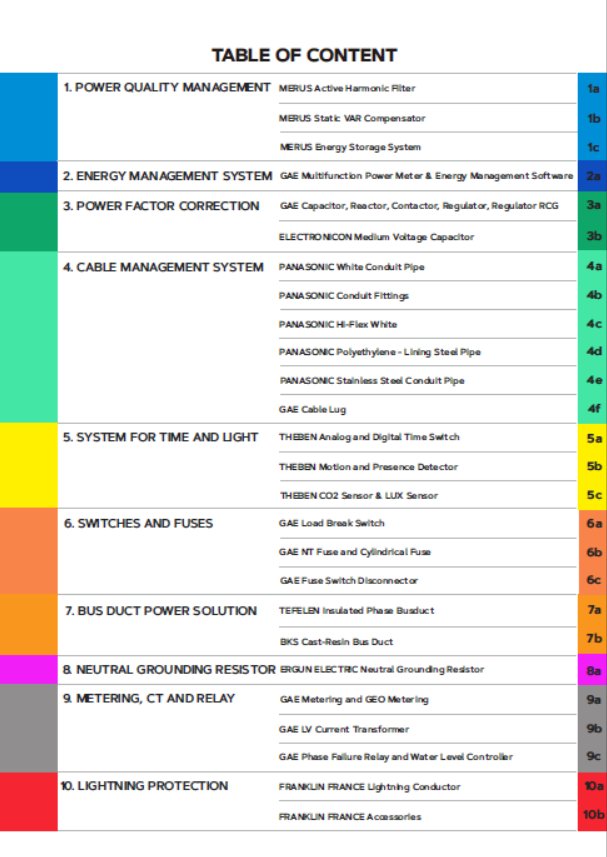Click the Bus Duct Power Solution heading
Screen dimensions: 607x857
[160, 610]
